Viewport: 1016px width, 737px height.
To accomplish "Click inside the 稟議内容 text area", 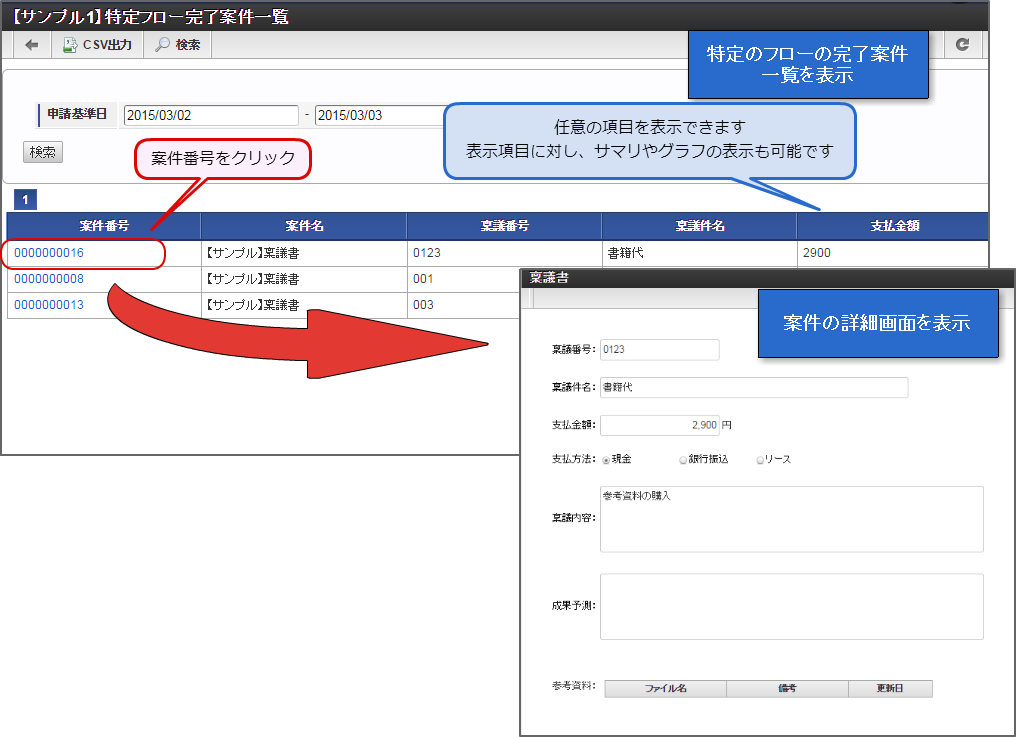I will tap(790, 518).
